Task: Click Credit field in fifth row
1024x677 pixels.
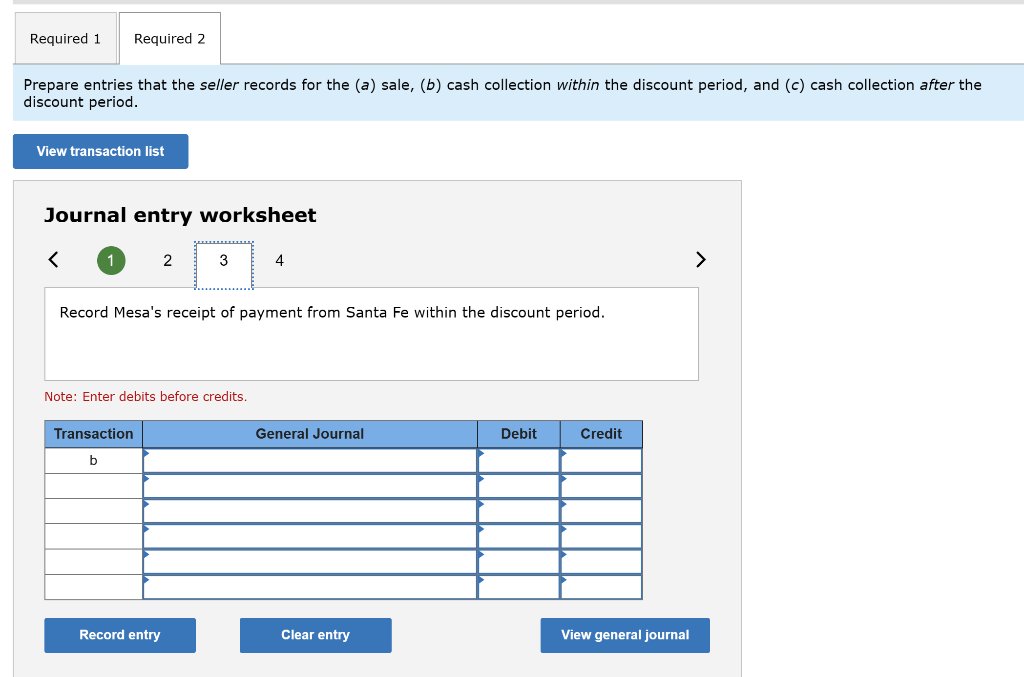Action: pos(601,562)
